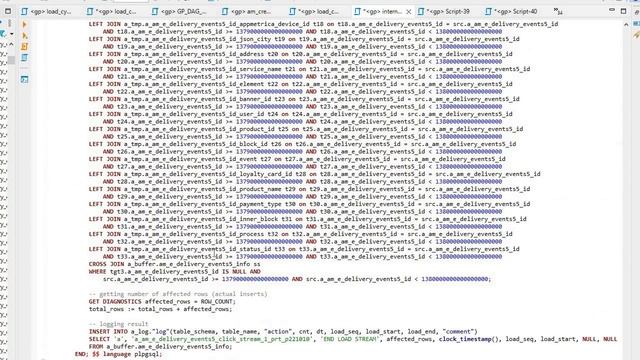
Task: Click the LEFT JOIN line for appmetrica_device_id t18
Action: click(323, 24)
